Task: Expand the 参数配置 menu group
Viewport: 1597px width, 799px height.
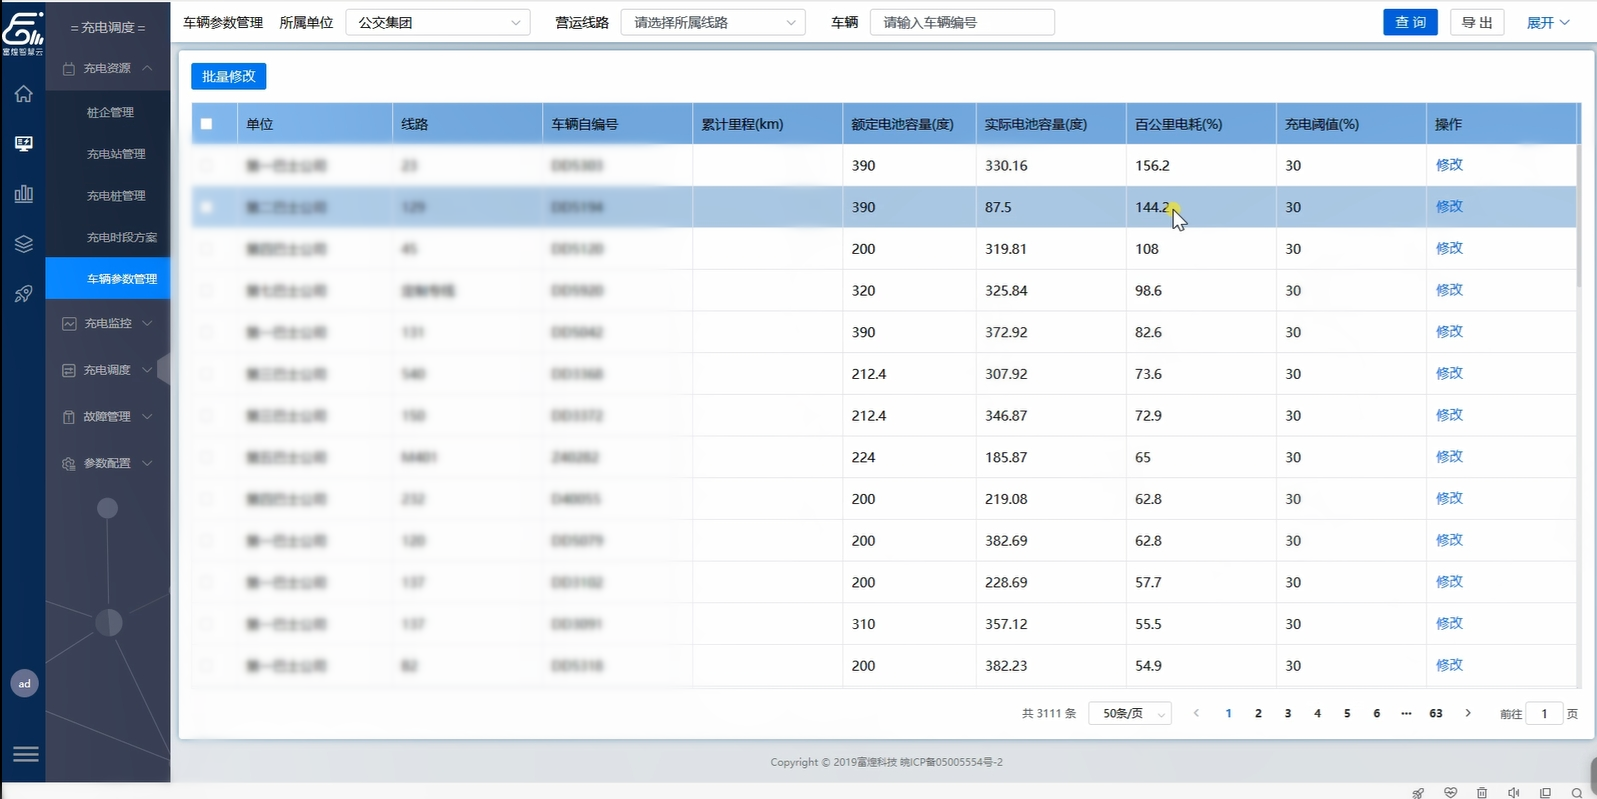Action: pos(108,463)
